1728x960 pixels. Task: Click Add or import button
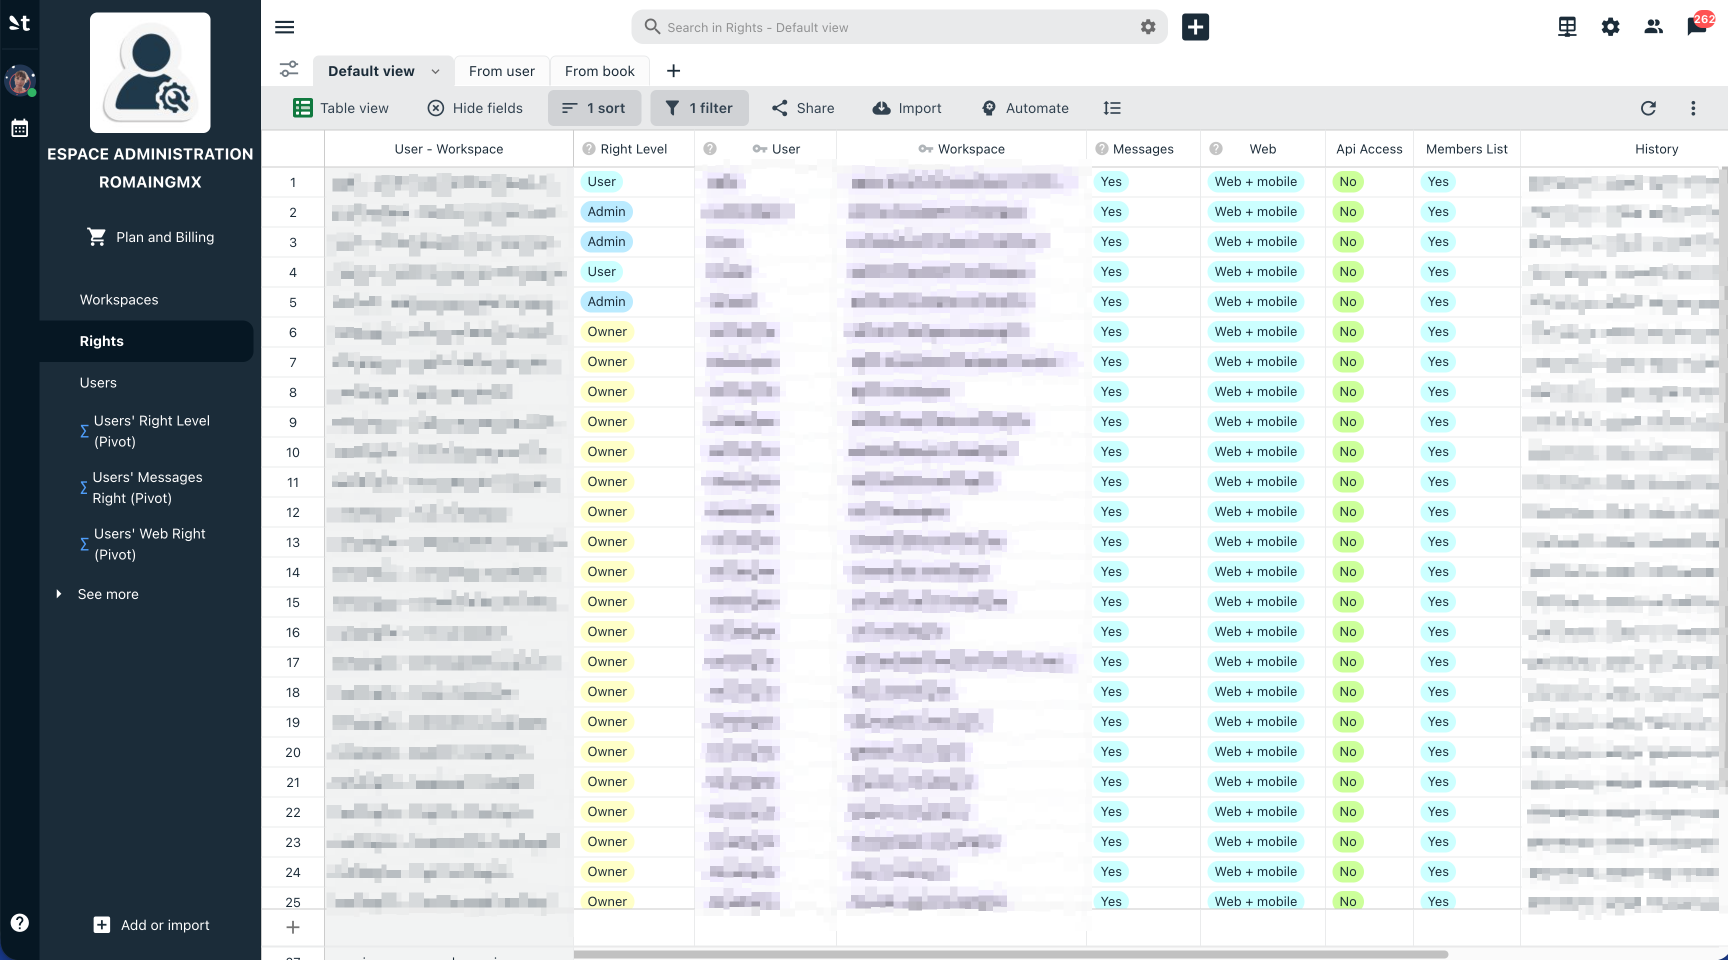tap(151, 925)
